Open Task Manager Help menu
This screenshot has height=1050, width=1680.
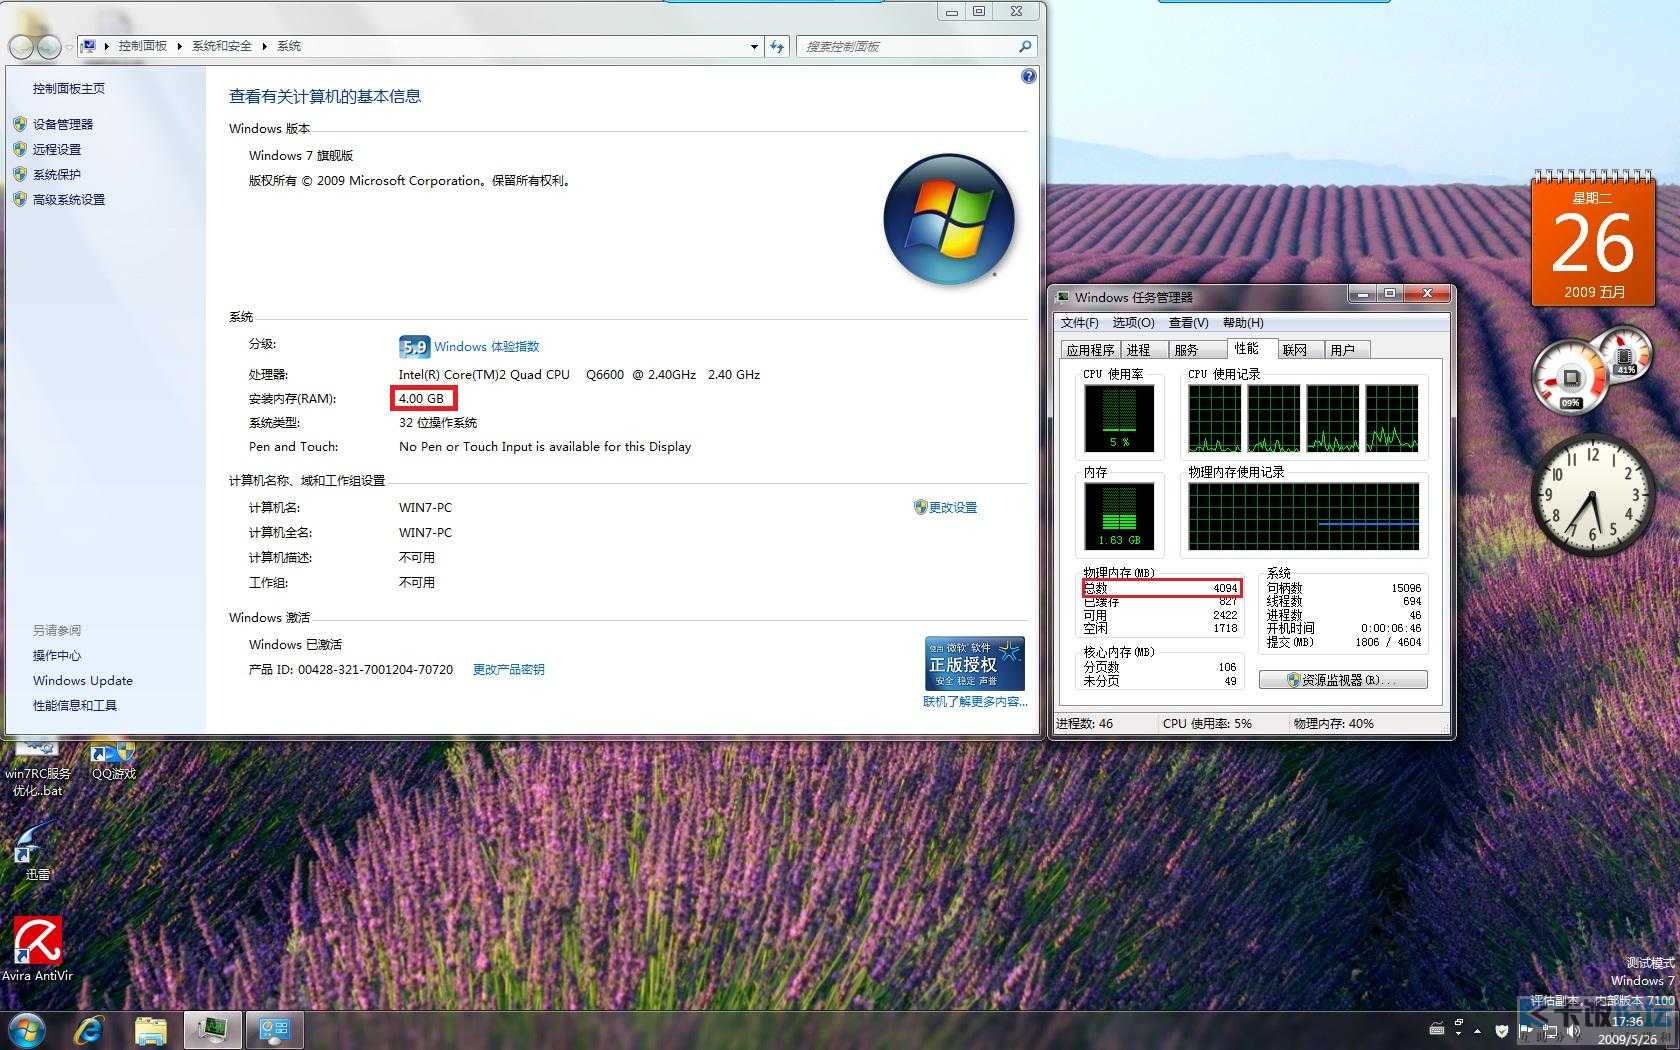click(x=1242, y=323)
